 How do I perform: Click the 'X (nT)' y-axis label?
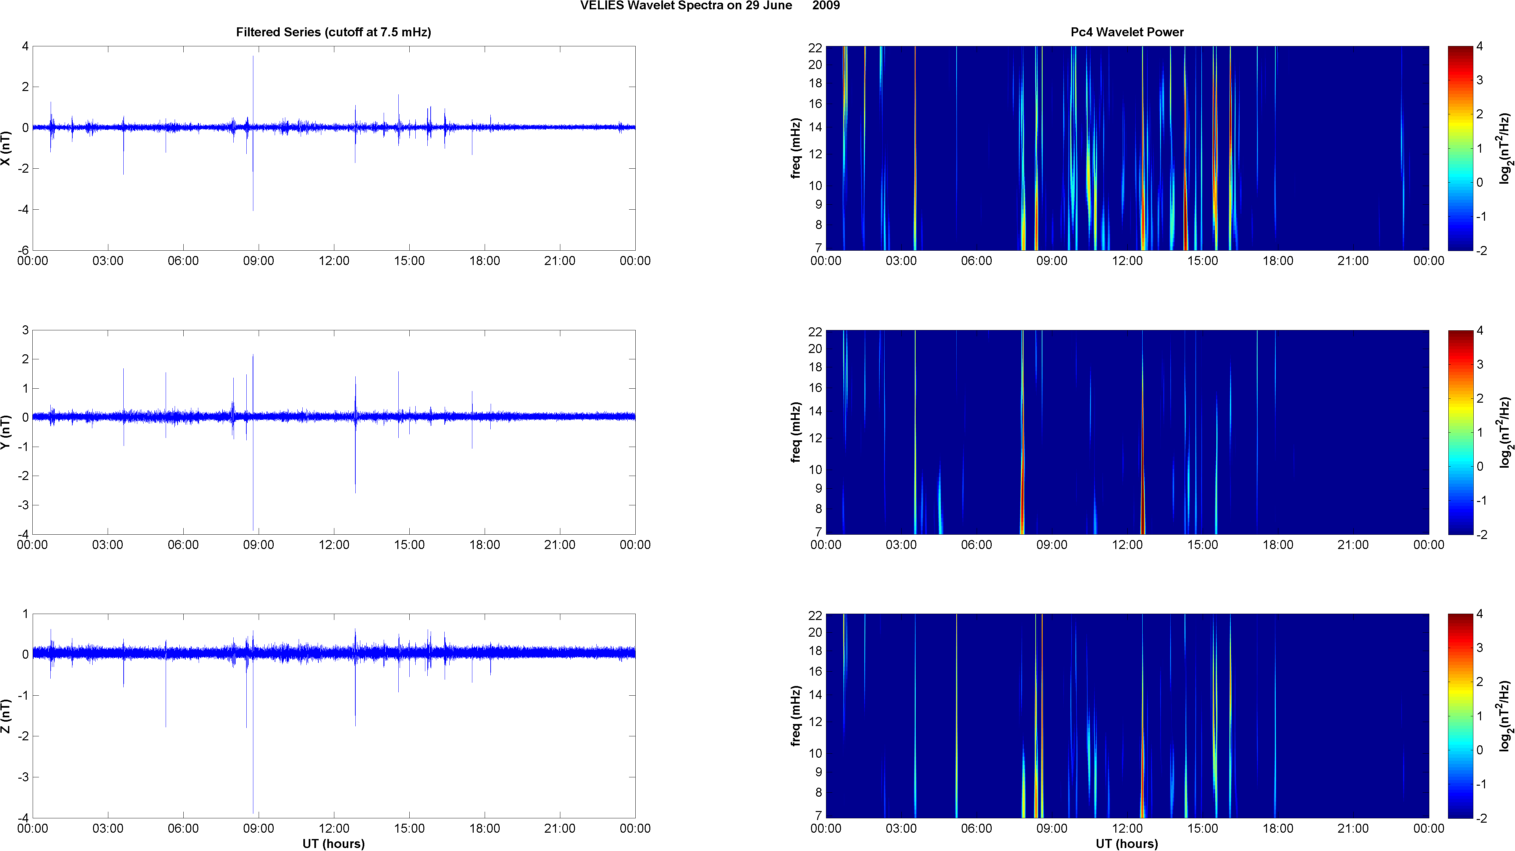pos(7,148)
